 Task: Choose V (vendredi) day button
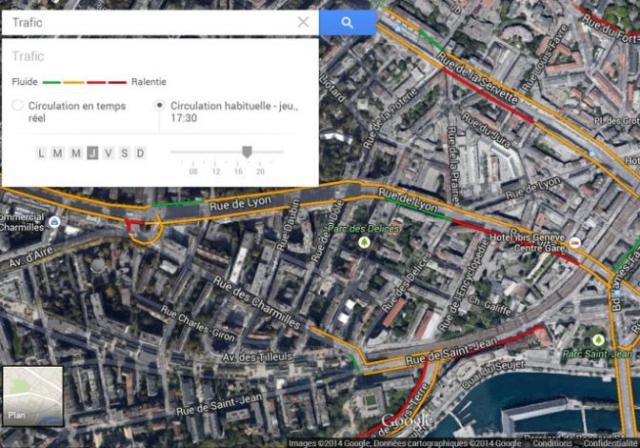108,153
